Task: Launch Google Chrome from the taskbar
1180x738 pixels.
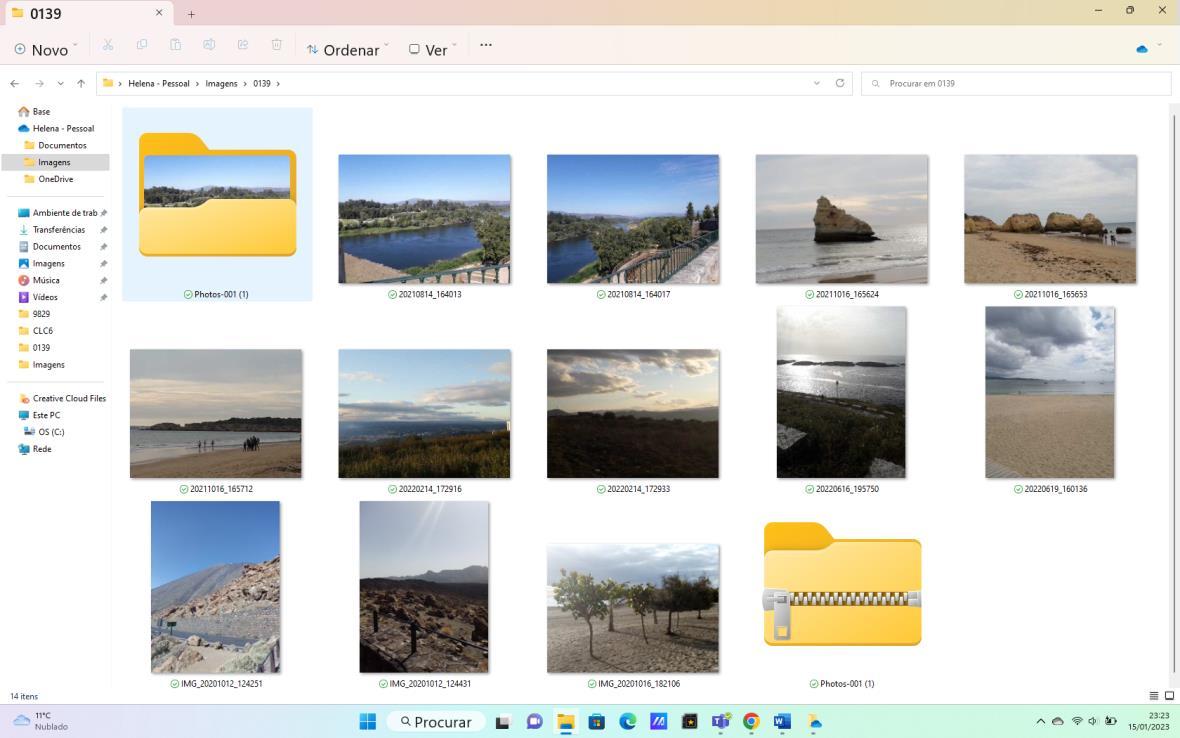Action: 751,722
